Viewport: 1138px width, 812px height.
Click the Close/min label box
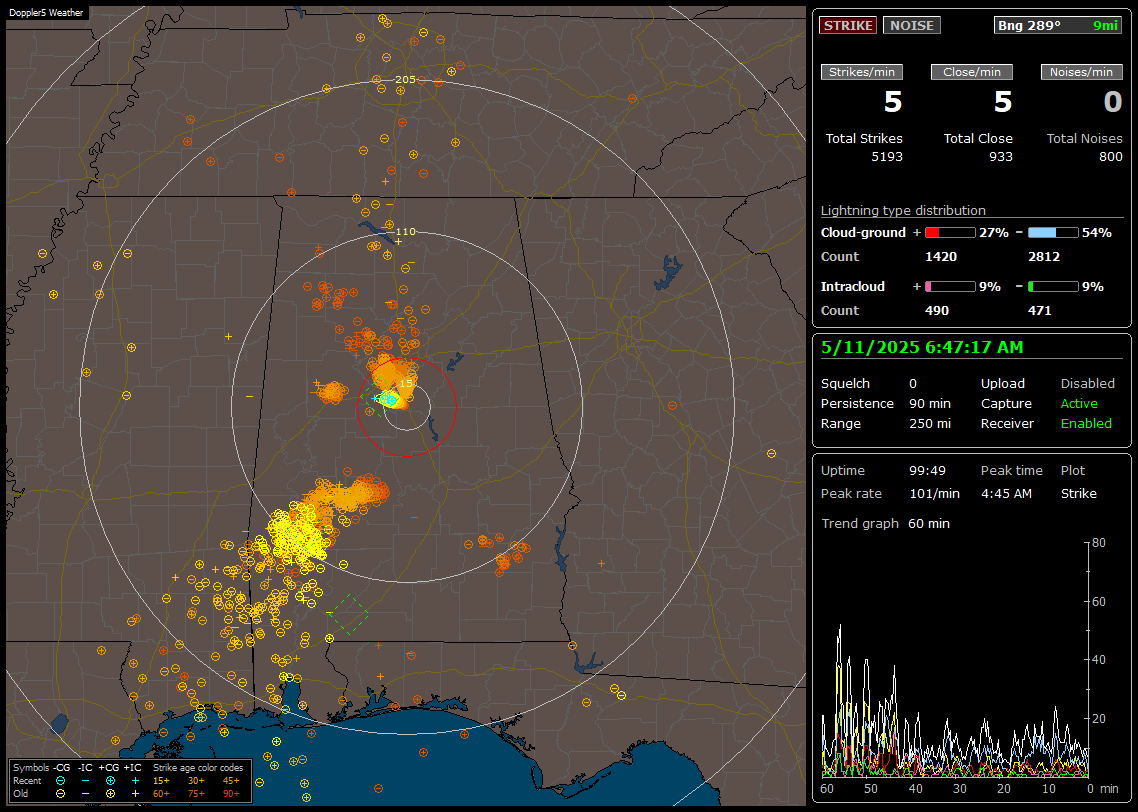(x=972, y=72)
